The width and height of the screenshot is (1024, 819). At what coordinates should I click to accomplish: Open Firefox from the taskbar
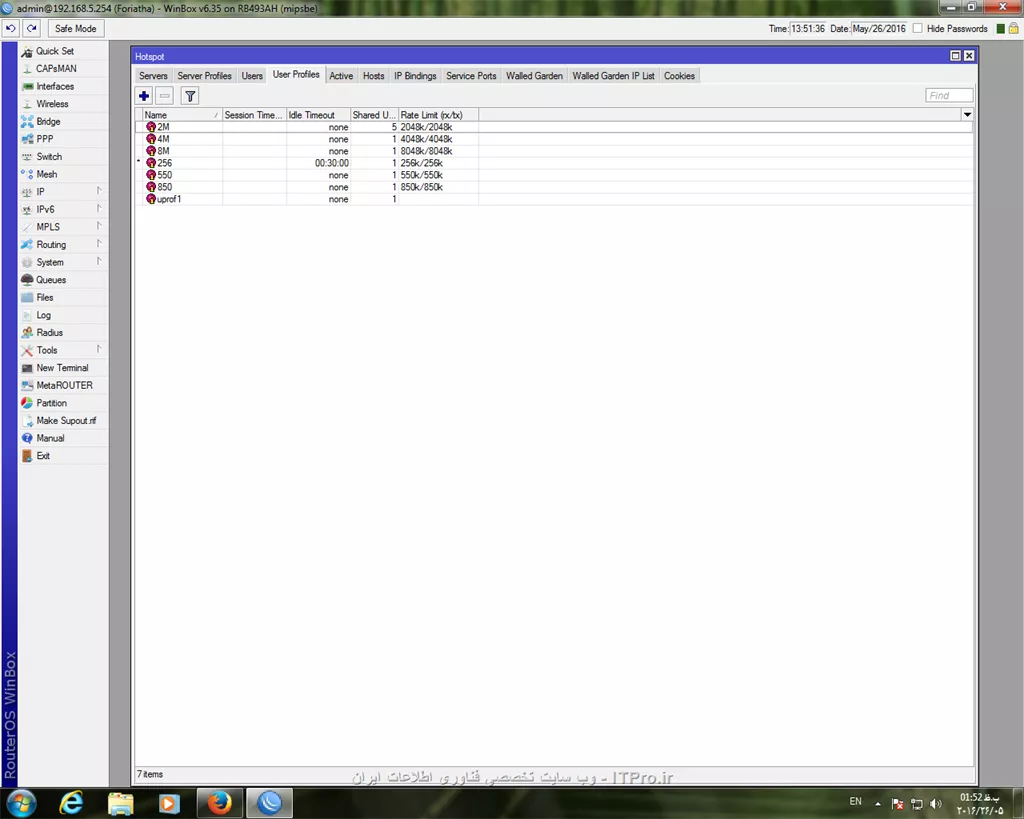[x=219, y=803]
